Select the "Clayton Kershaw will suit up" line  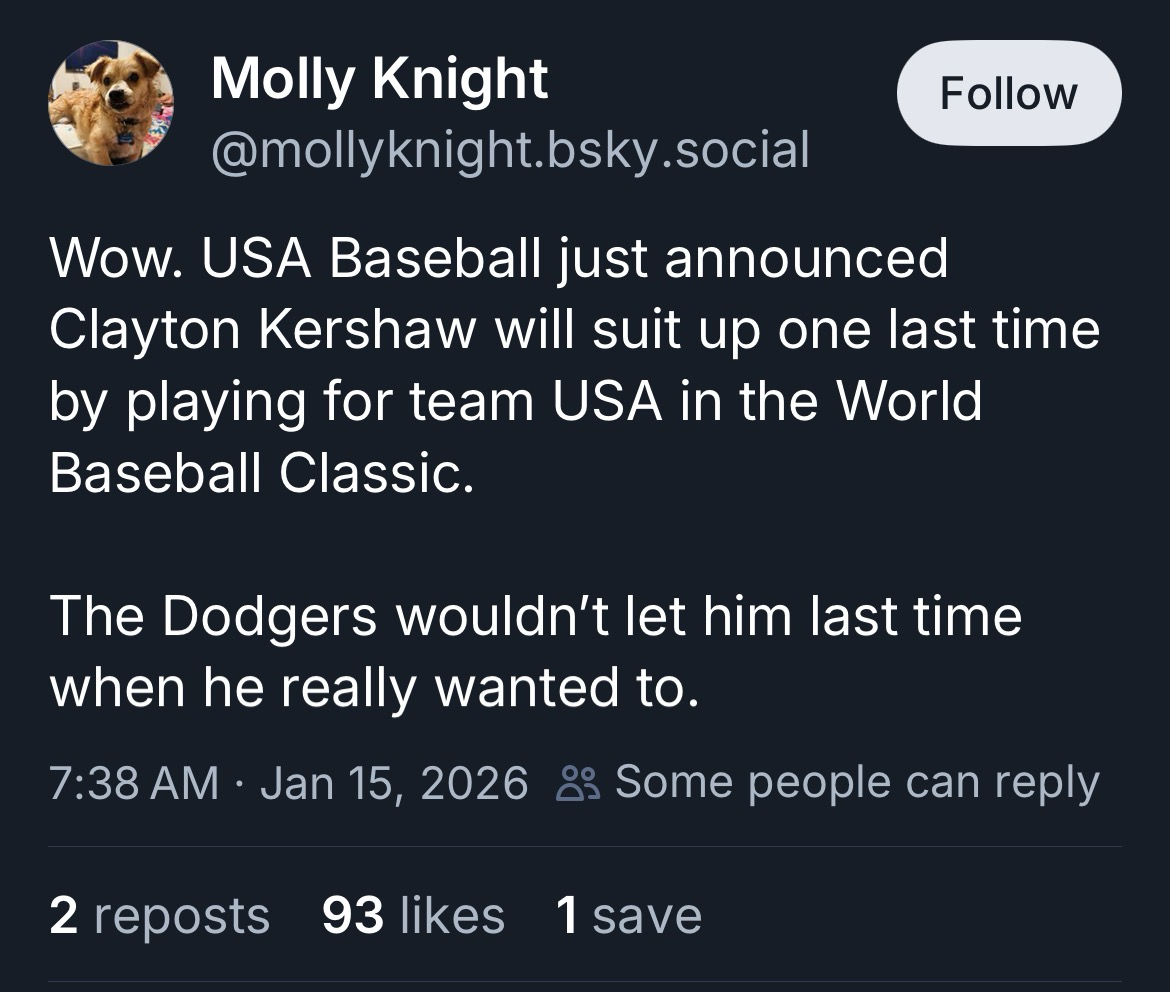pyautogui.click(x=574, y=330)
